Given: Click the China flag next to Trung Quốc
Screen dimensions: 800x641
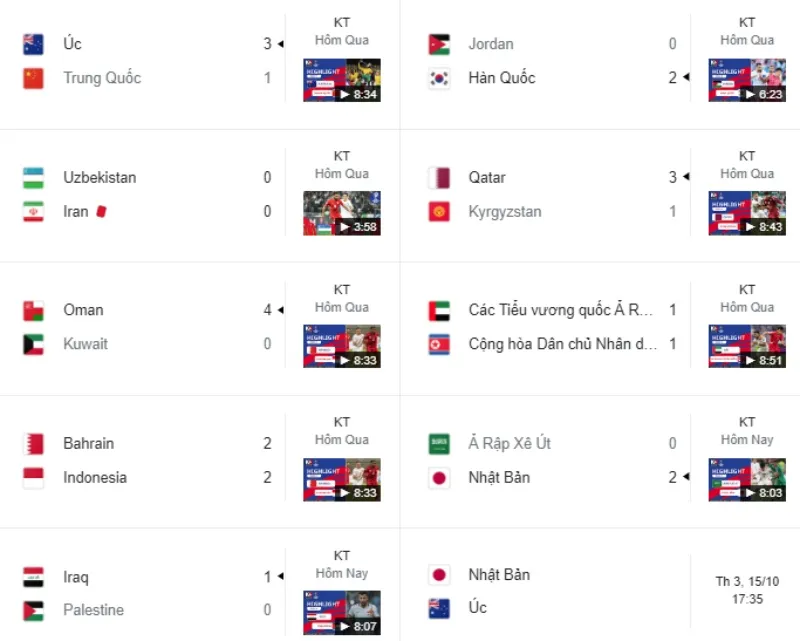Looking at the screenshot, I should tap(31, 77).
